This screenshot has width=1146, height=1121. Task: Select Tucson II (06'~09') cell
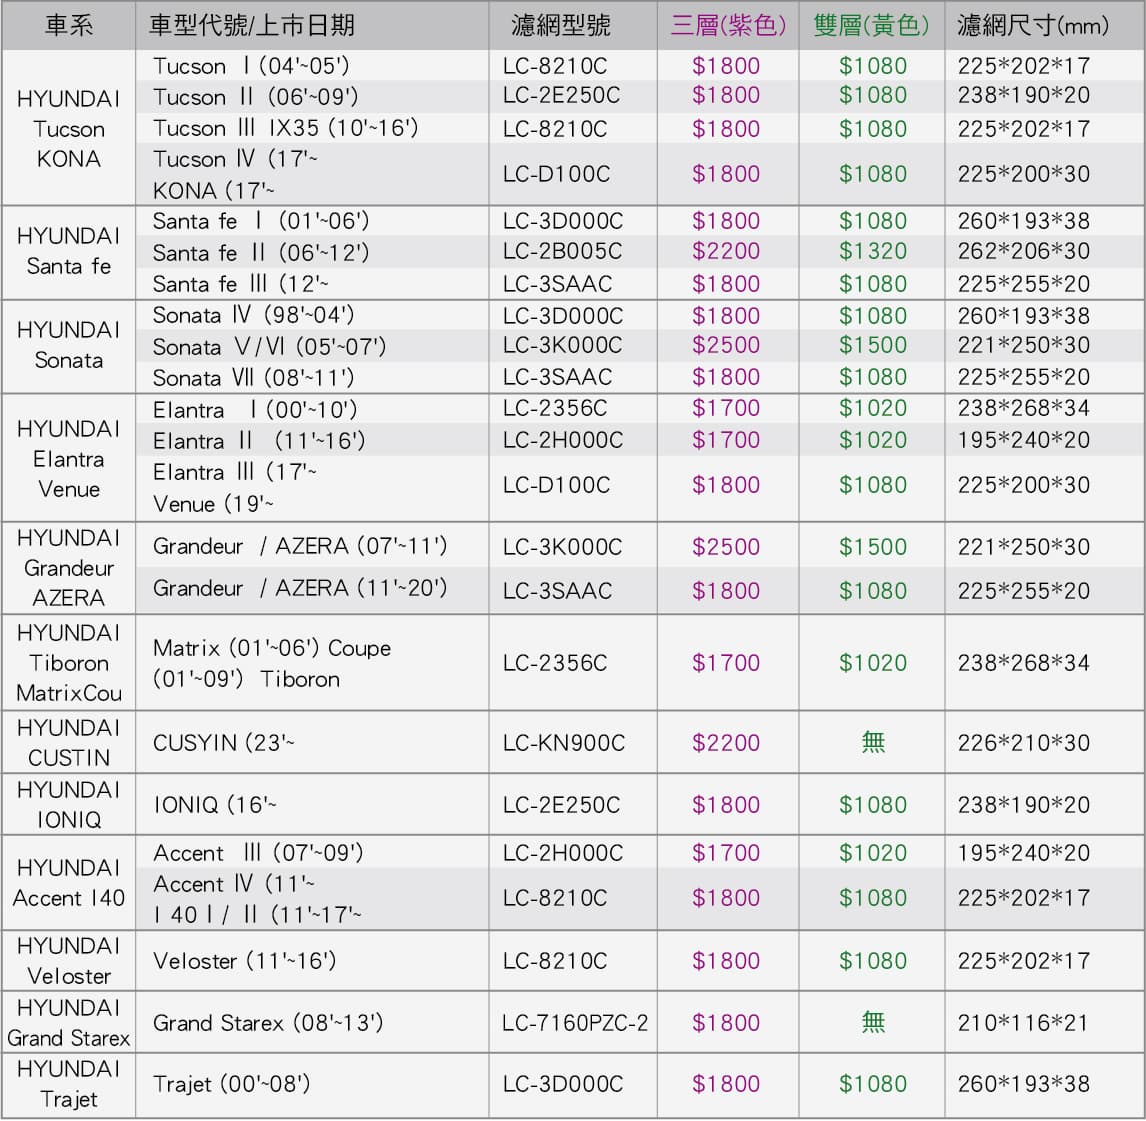pyautogui.click(x=255, y=96)
